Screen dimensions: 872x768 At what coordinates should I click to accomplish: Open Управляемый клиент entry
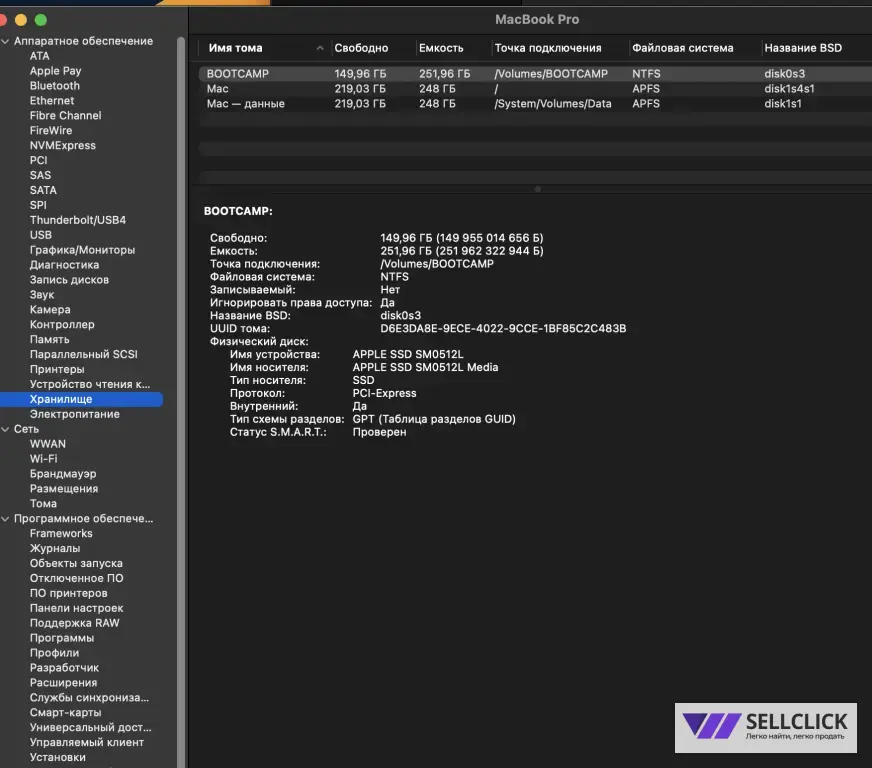pos(87,743)
